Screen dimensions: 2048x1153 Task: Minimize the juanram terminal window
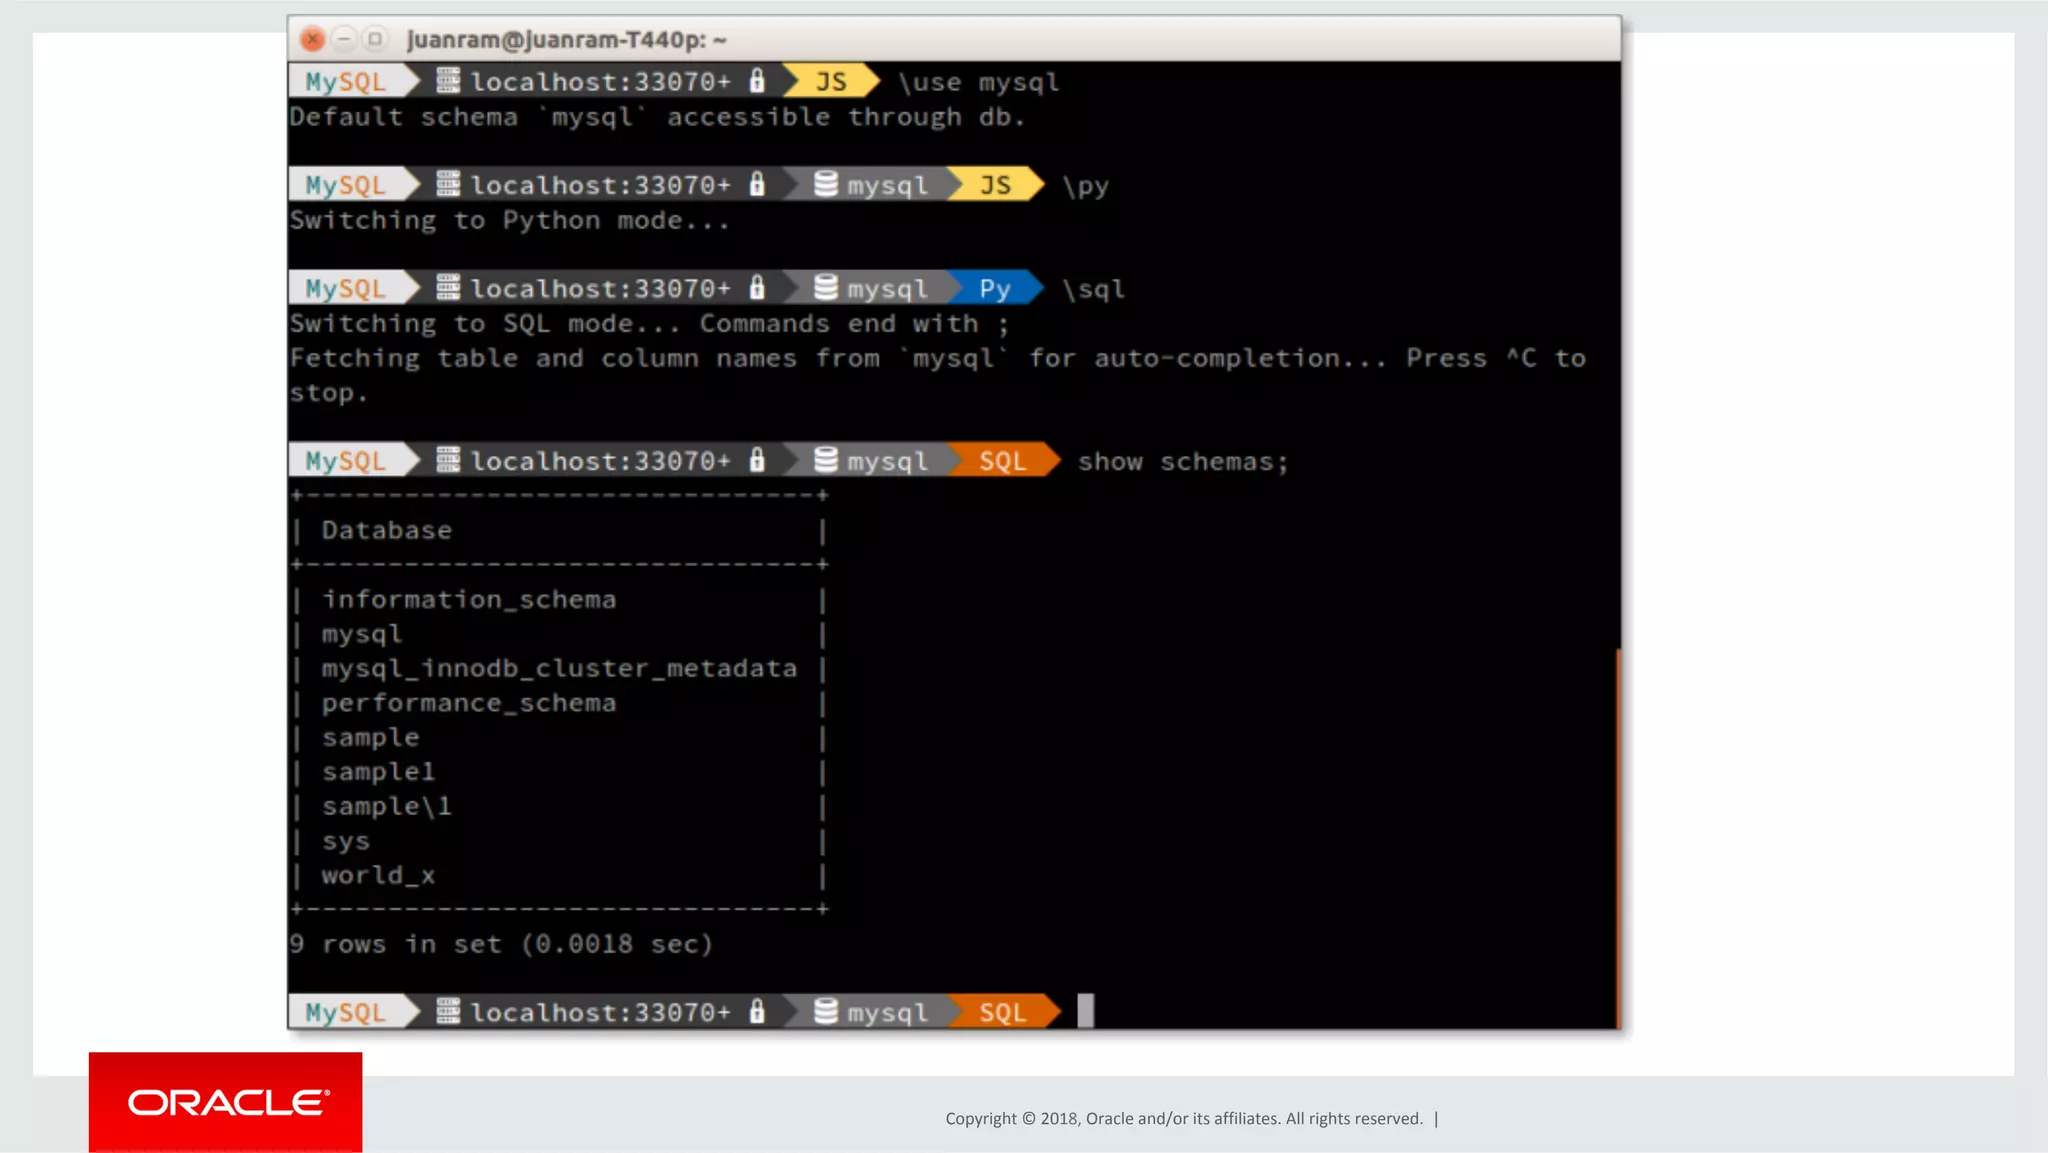coord(343,39)
